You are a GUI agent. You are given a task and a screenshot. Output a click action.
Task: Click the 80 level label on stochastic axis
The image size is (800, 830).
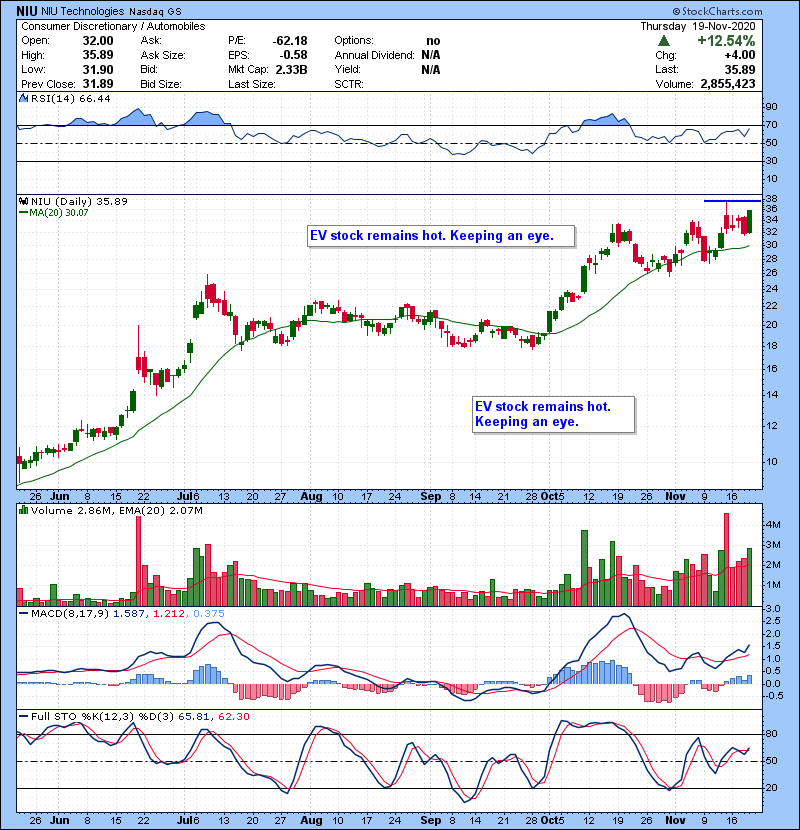[771, 734]
